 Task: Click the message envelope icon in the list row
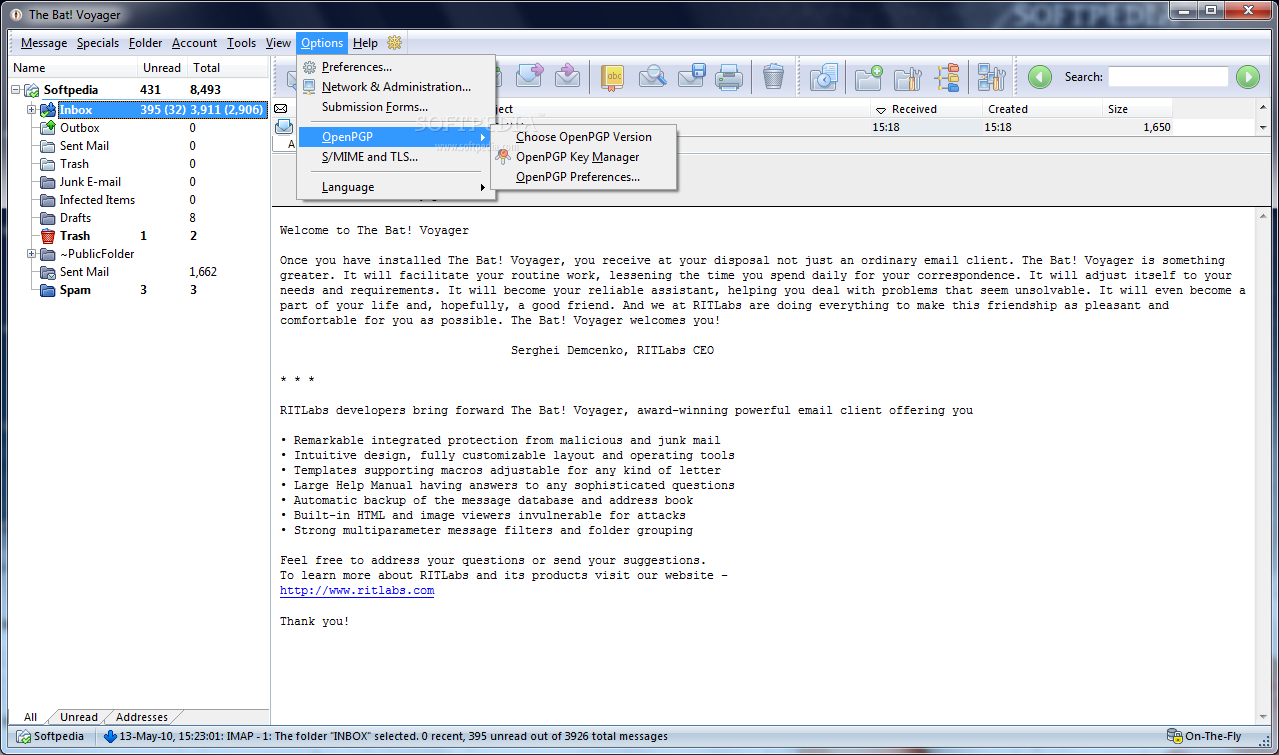284,127
